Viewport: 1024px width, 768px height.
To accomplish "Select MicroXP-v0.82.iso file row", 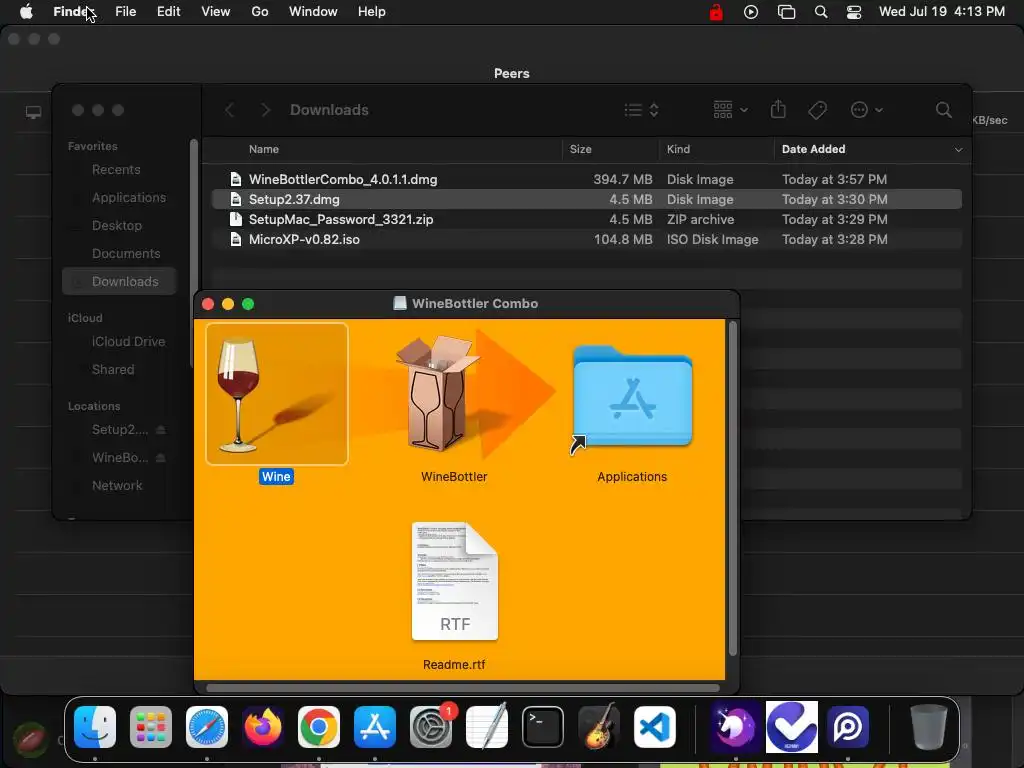I will point(586,240).
